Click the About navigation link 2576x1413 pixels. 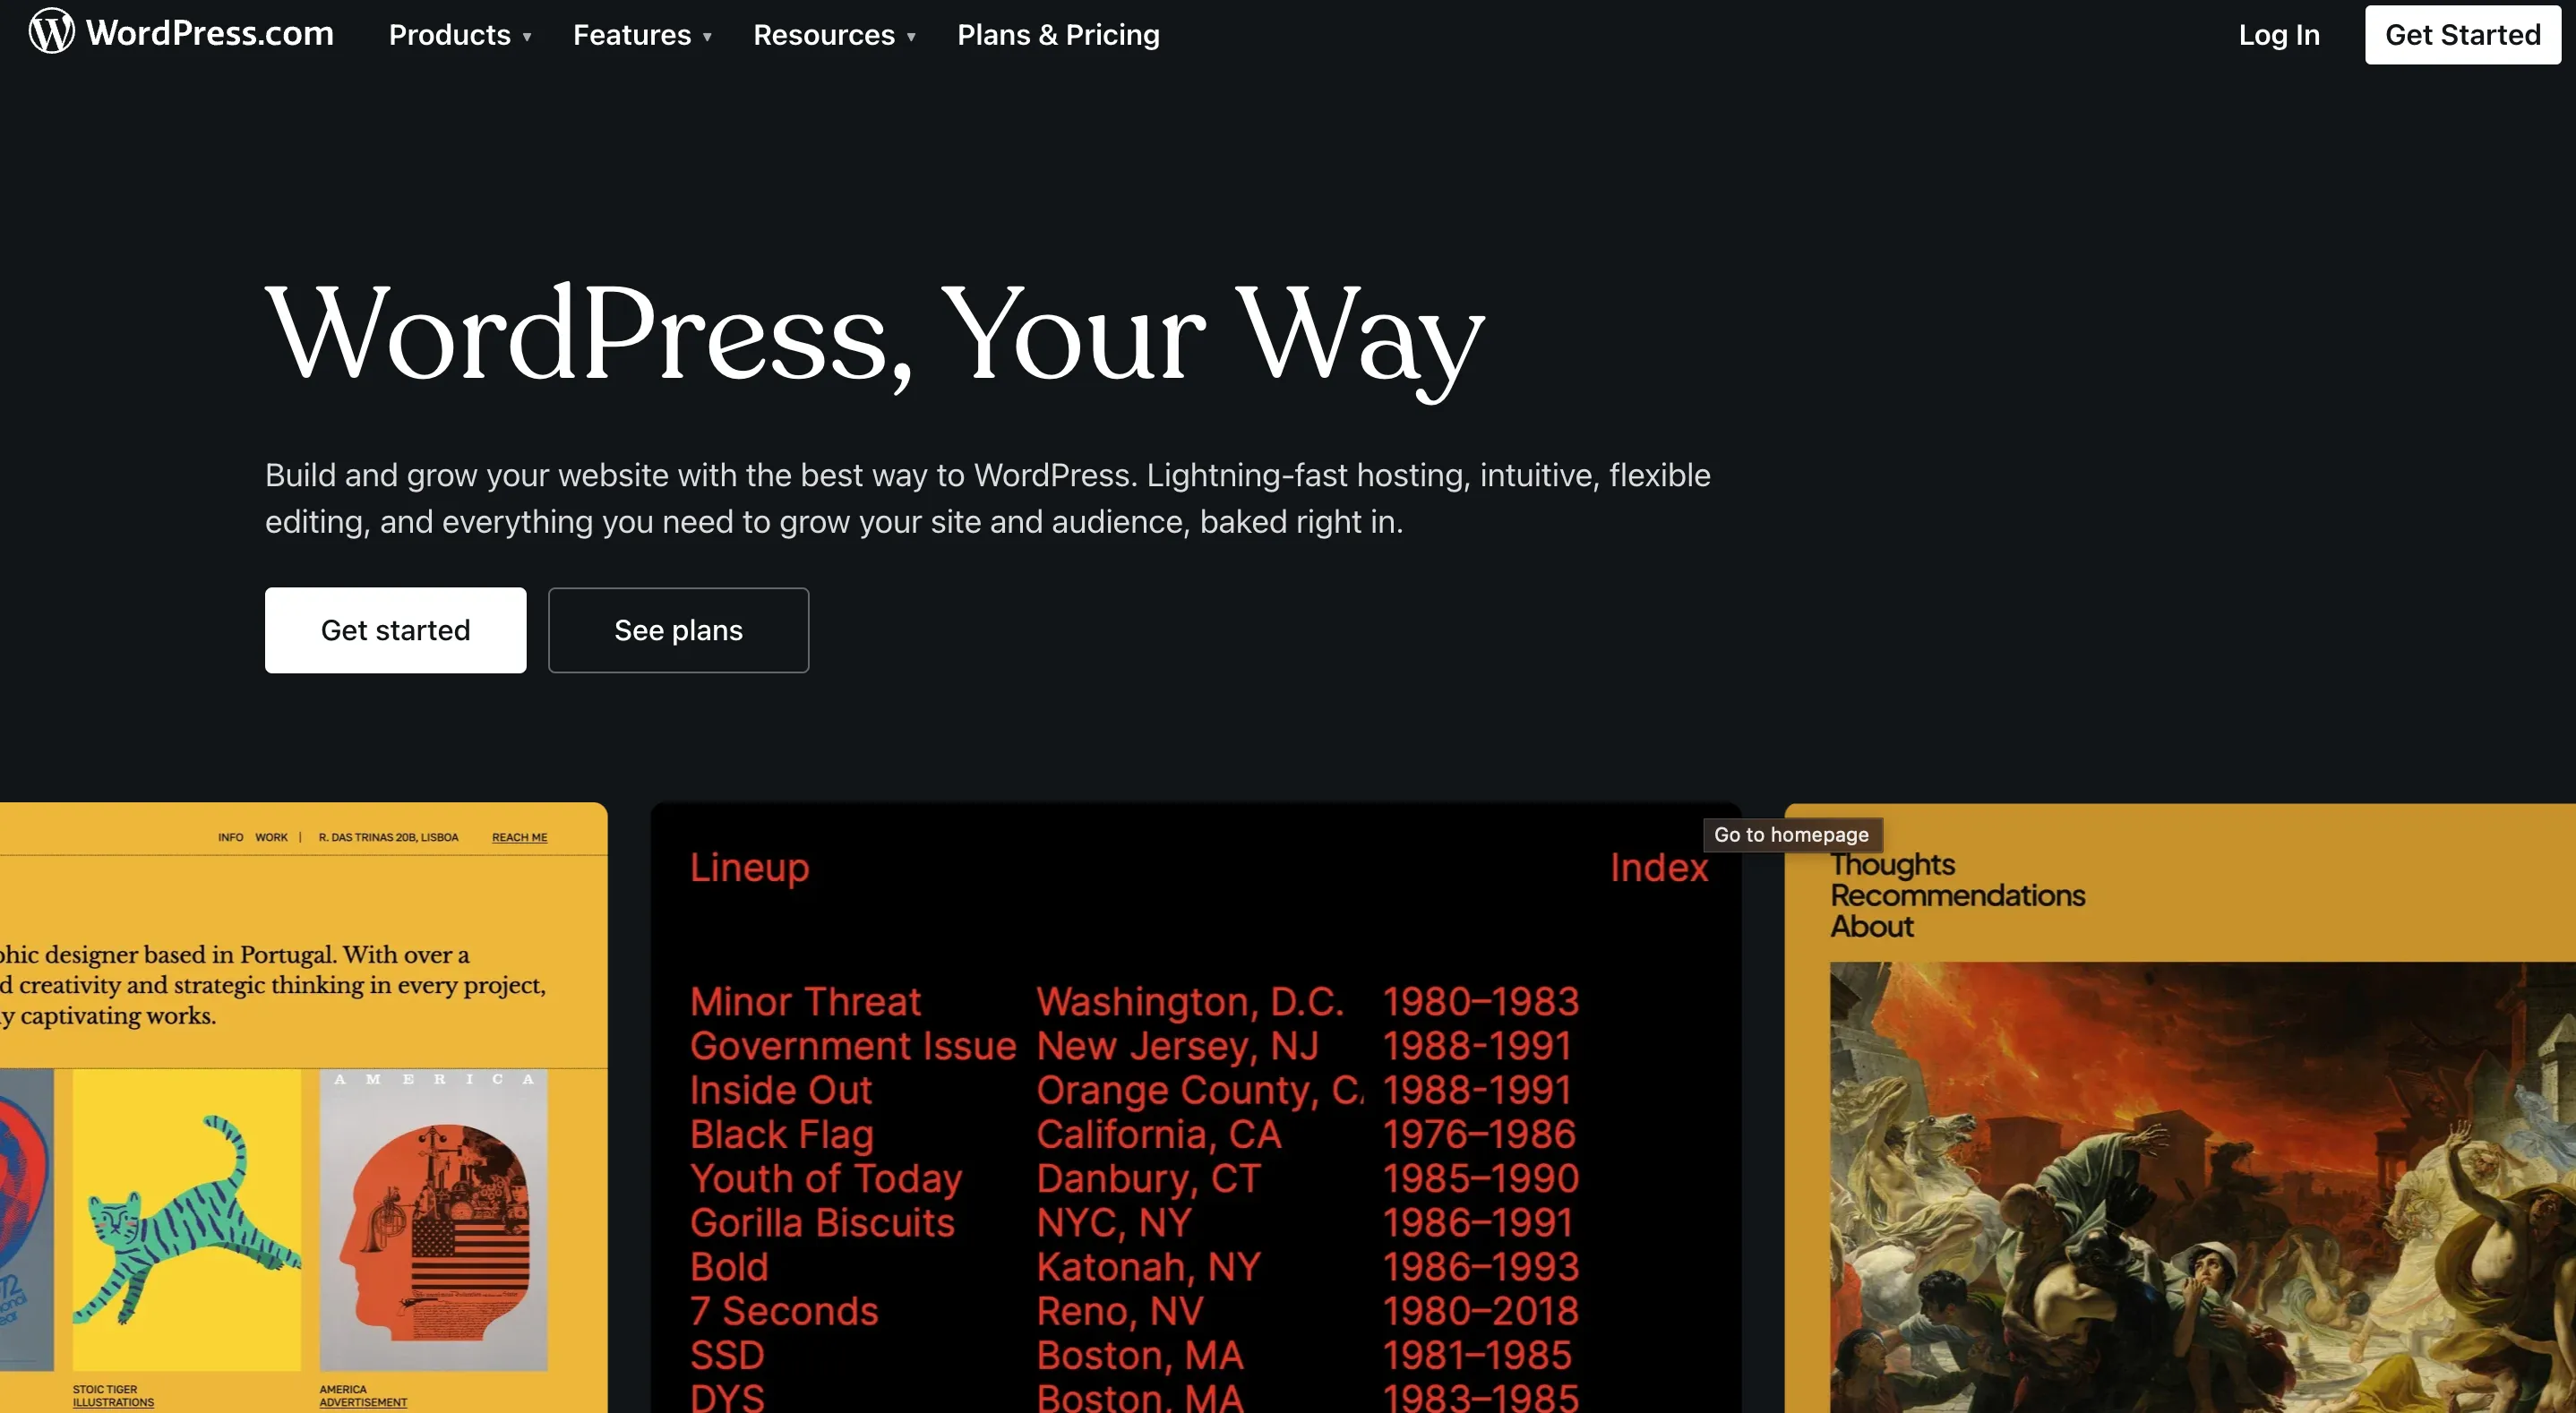(1871, 926)
